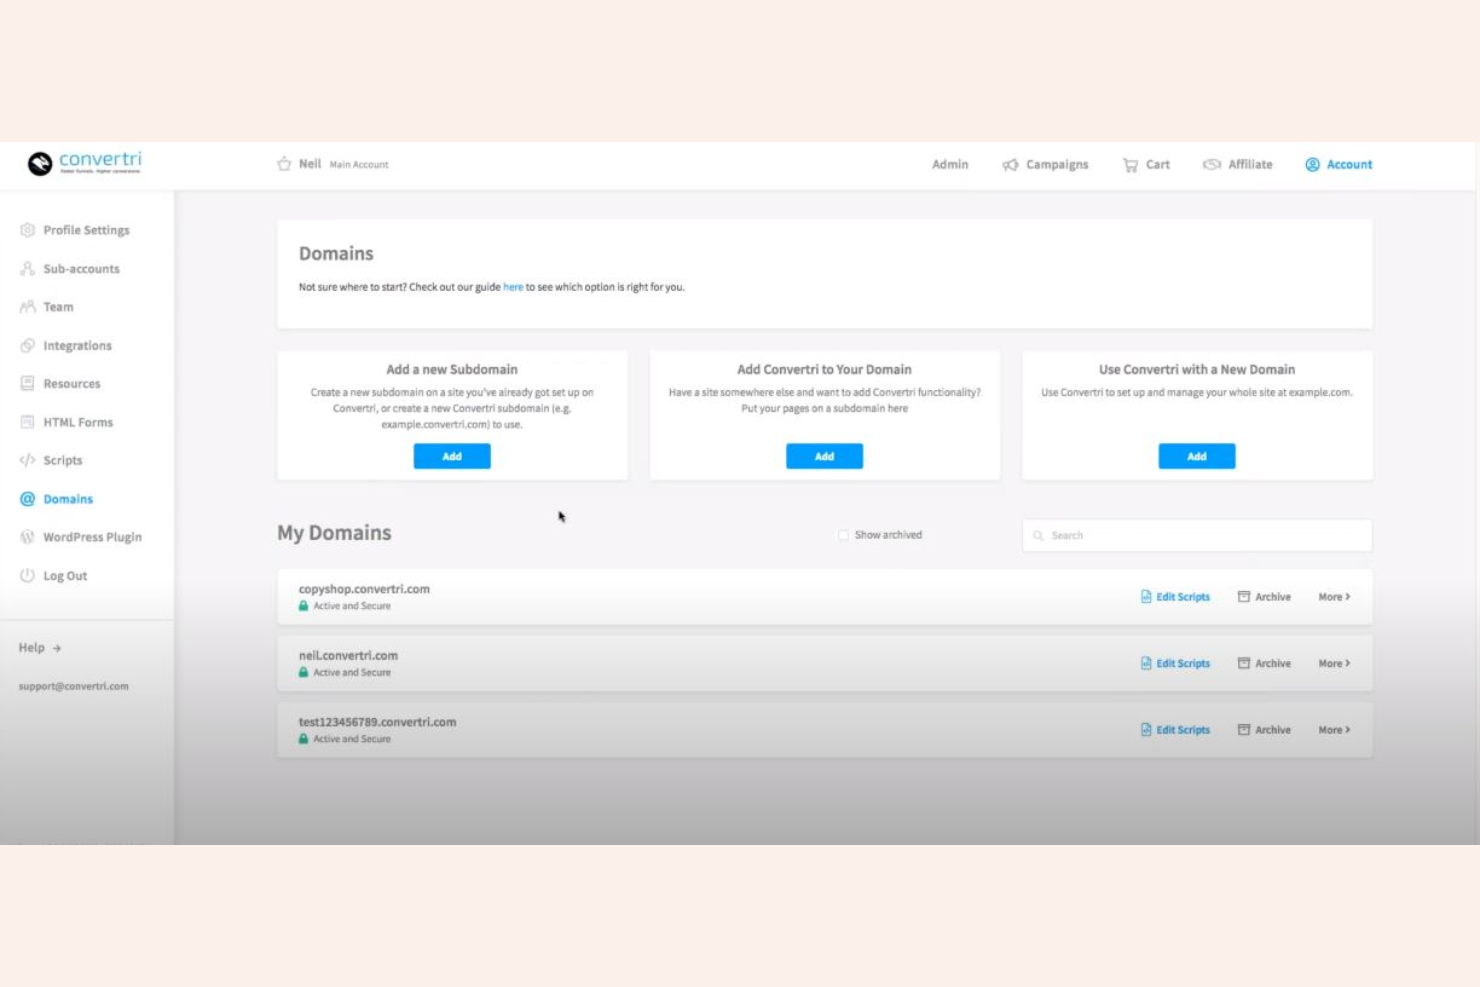Toggle the Show archived checkbox
Viewport: 1480px width, 987px height.
pos(843,535)
